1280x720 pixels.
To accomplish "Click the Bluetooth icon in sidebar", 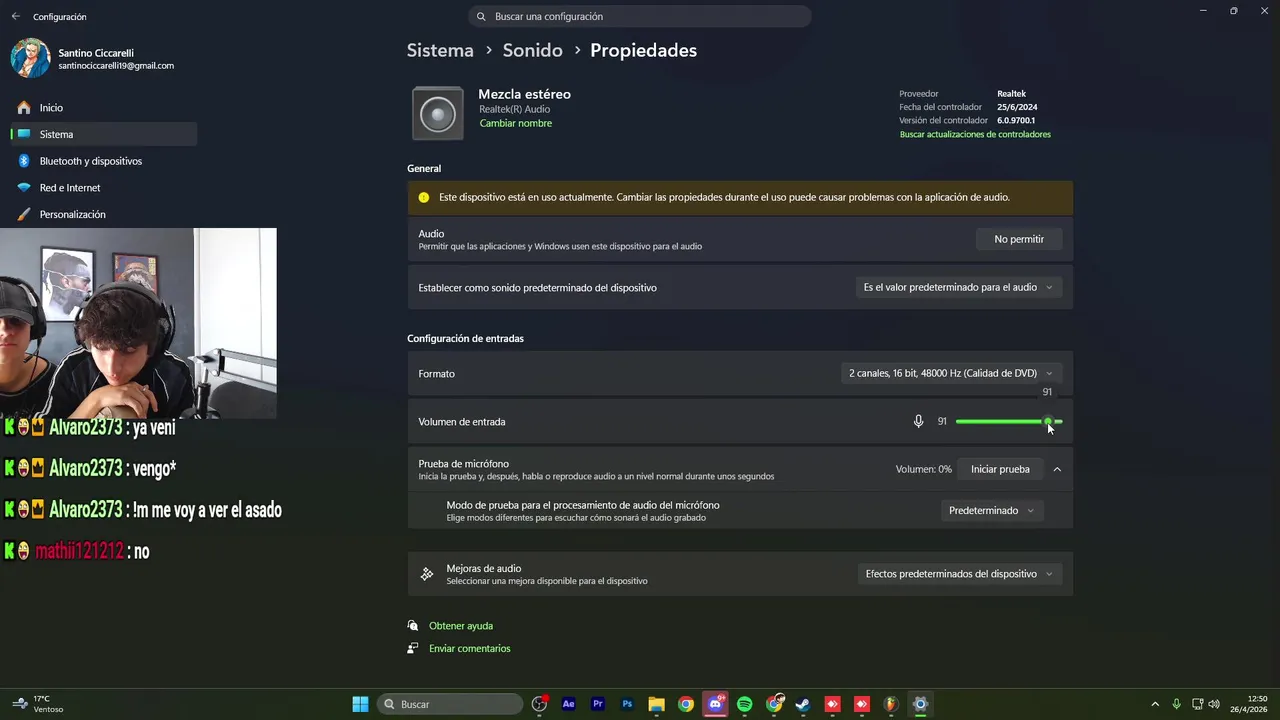I will [x=24, y=161].
